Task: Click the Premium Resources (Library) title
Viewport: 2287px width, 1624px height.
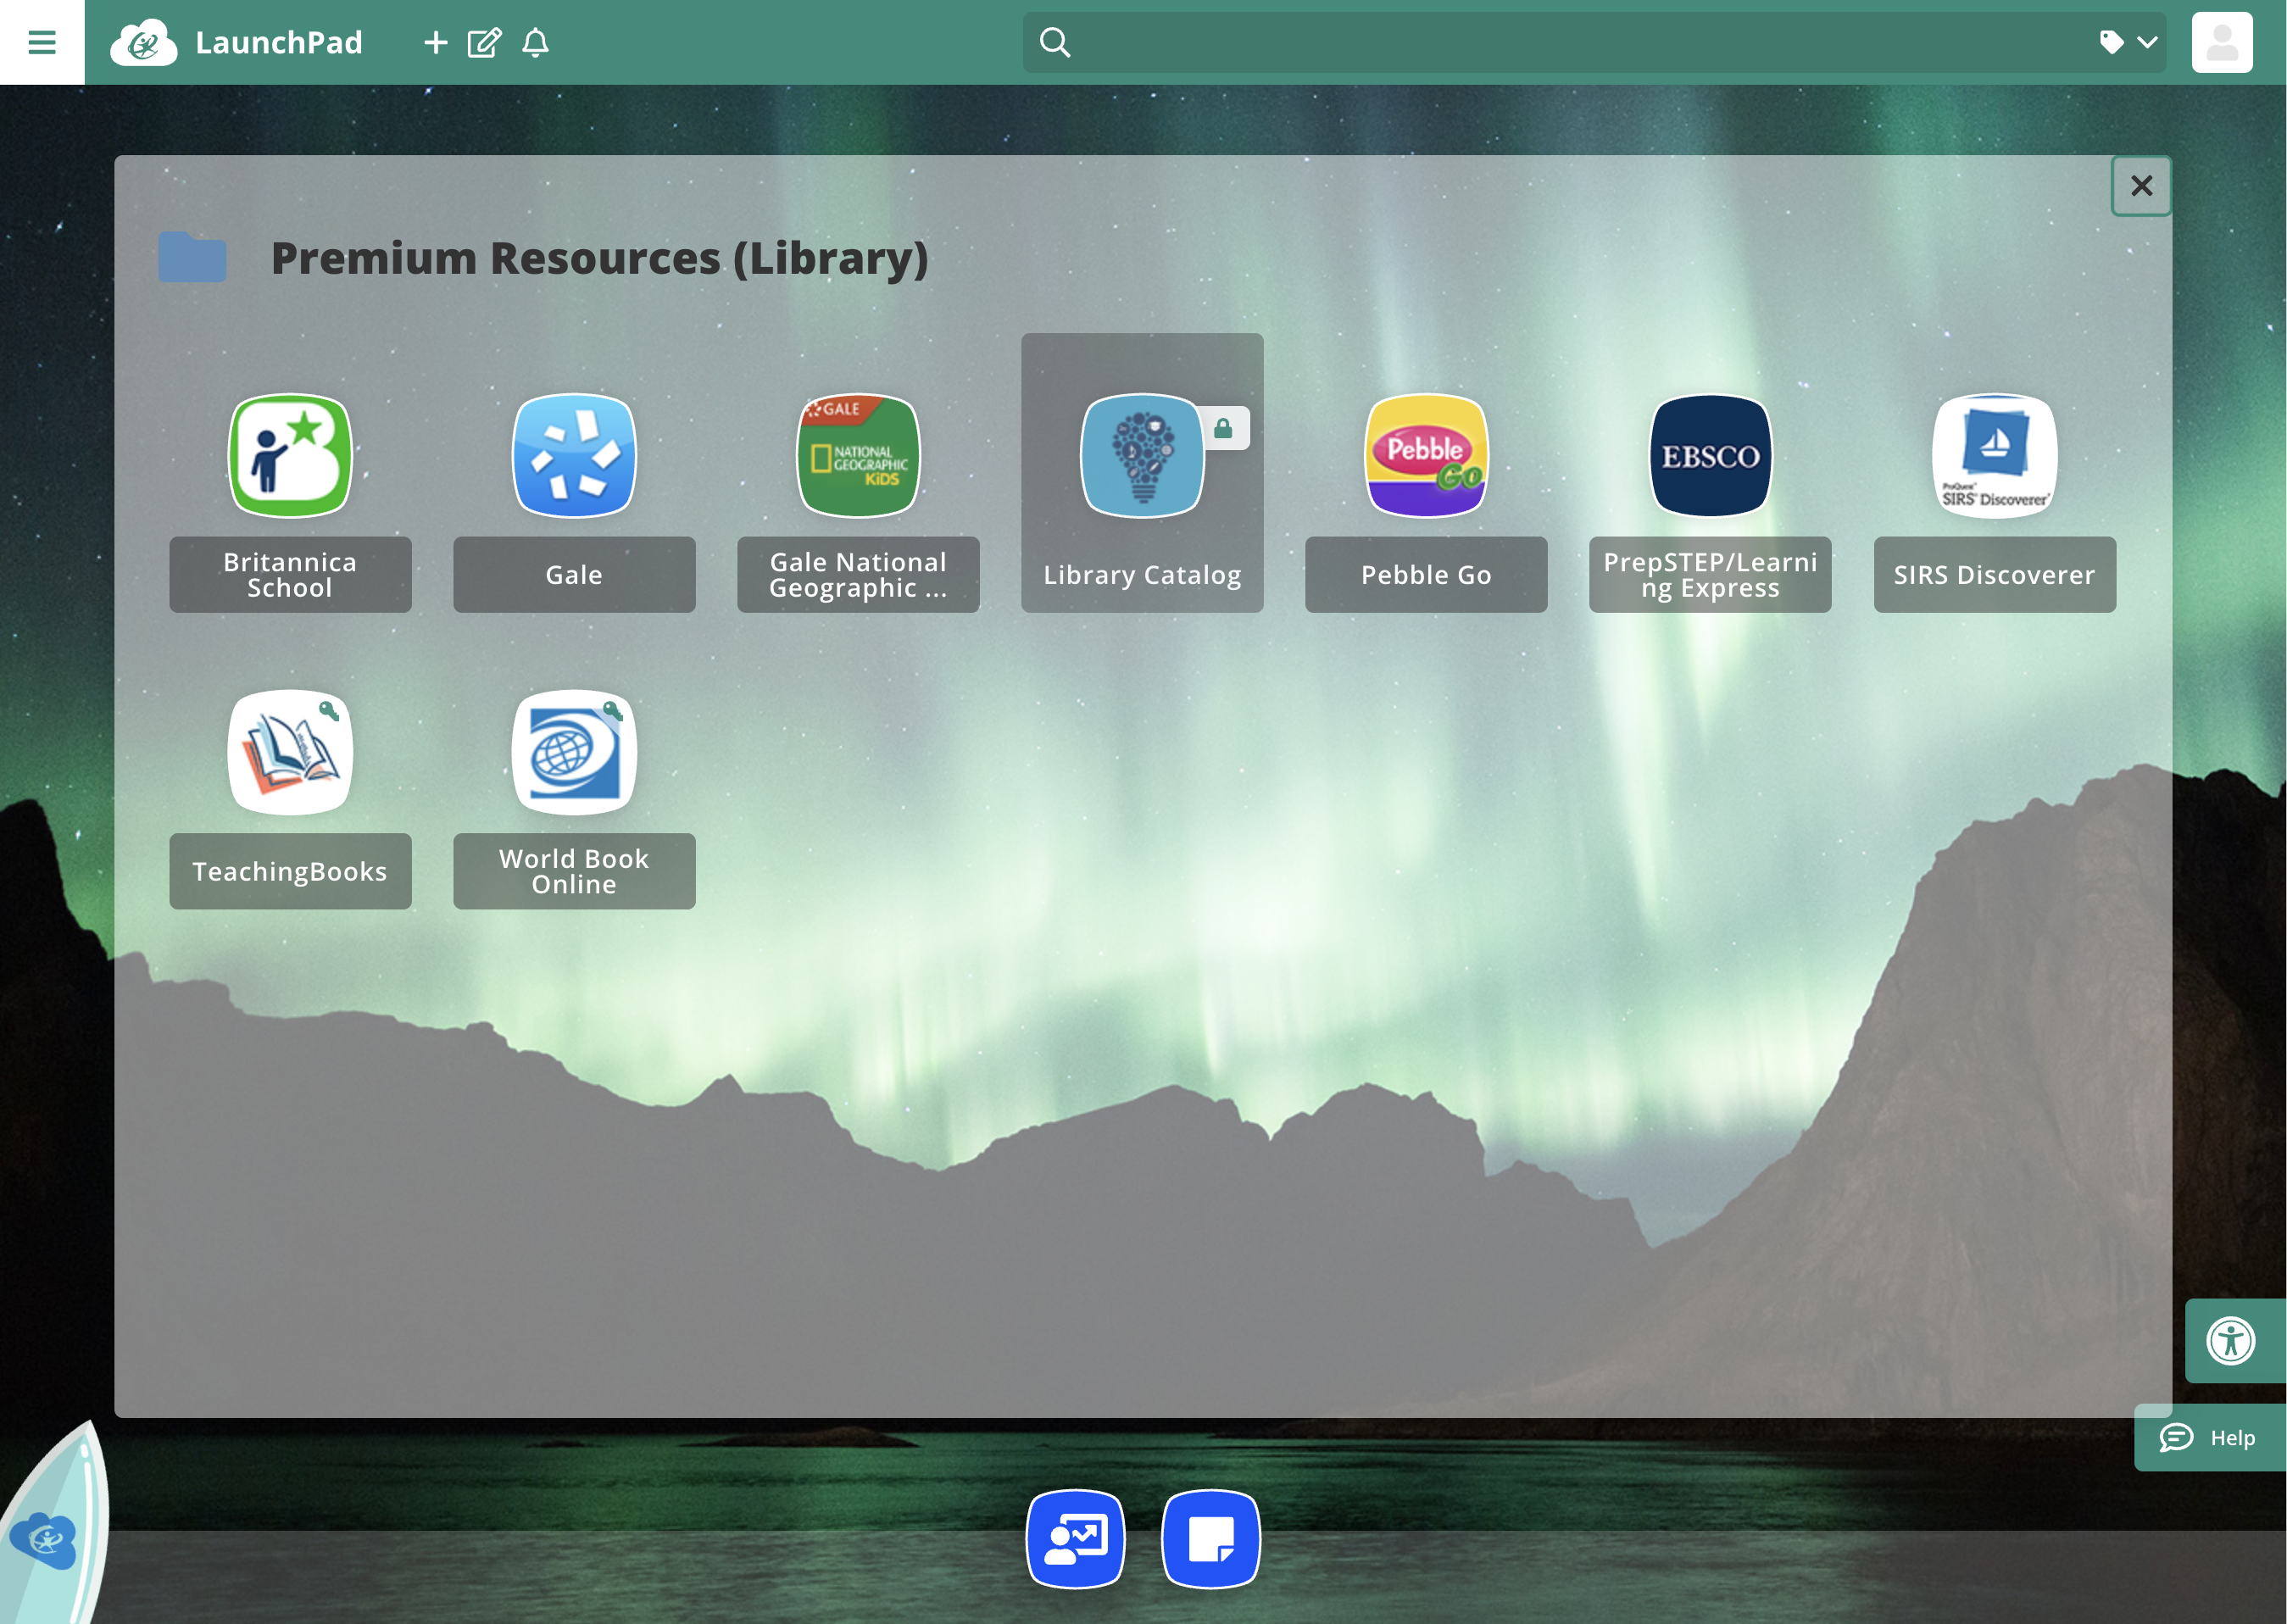Action: [x=599, y=258]
